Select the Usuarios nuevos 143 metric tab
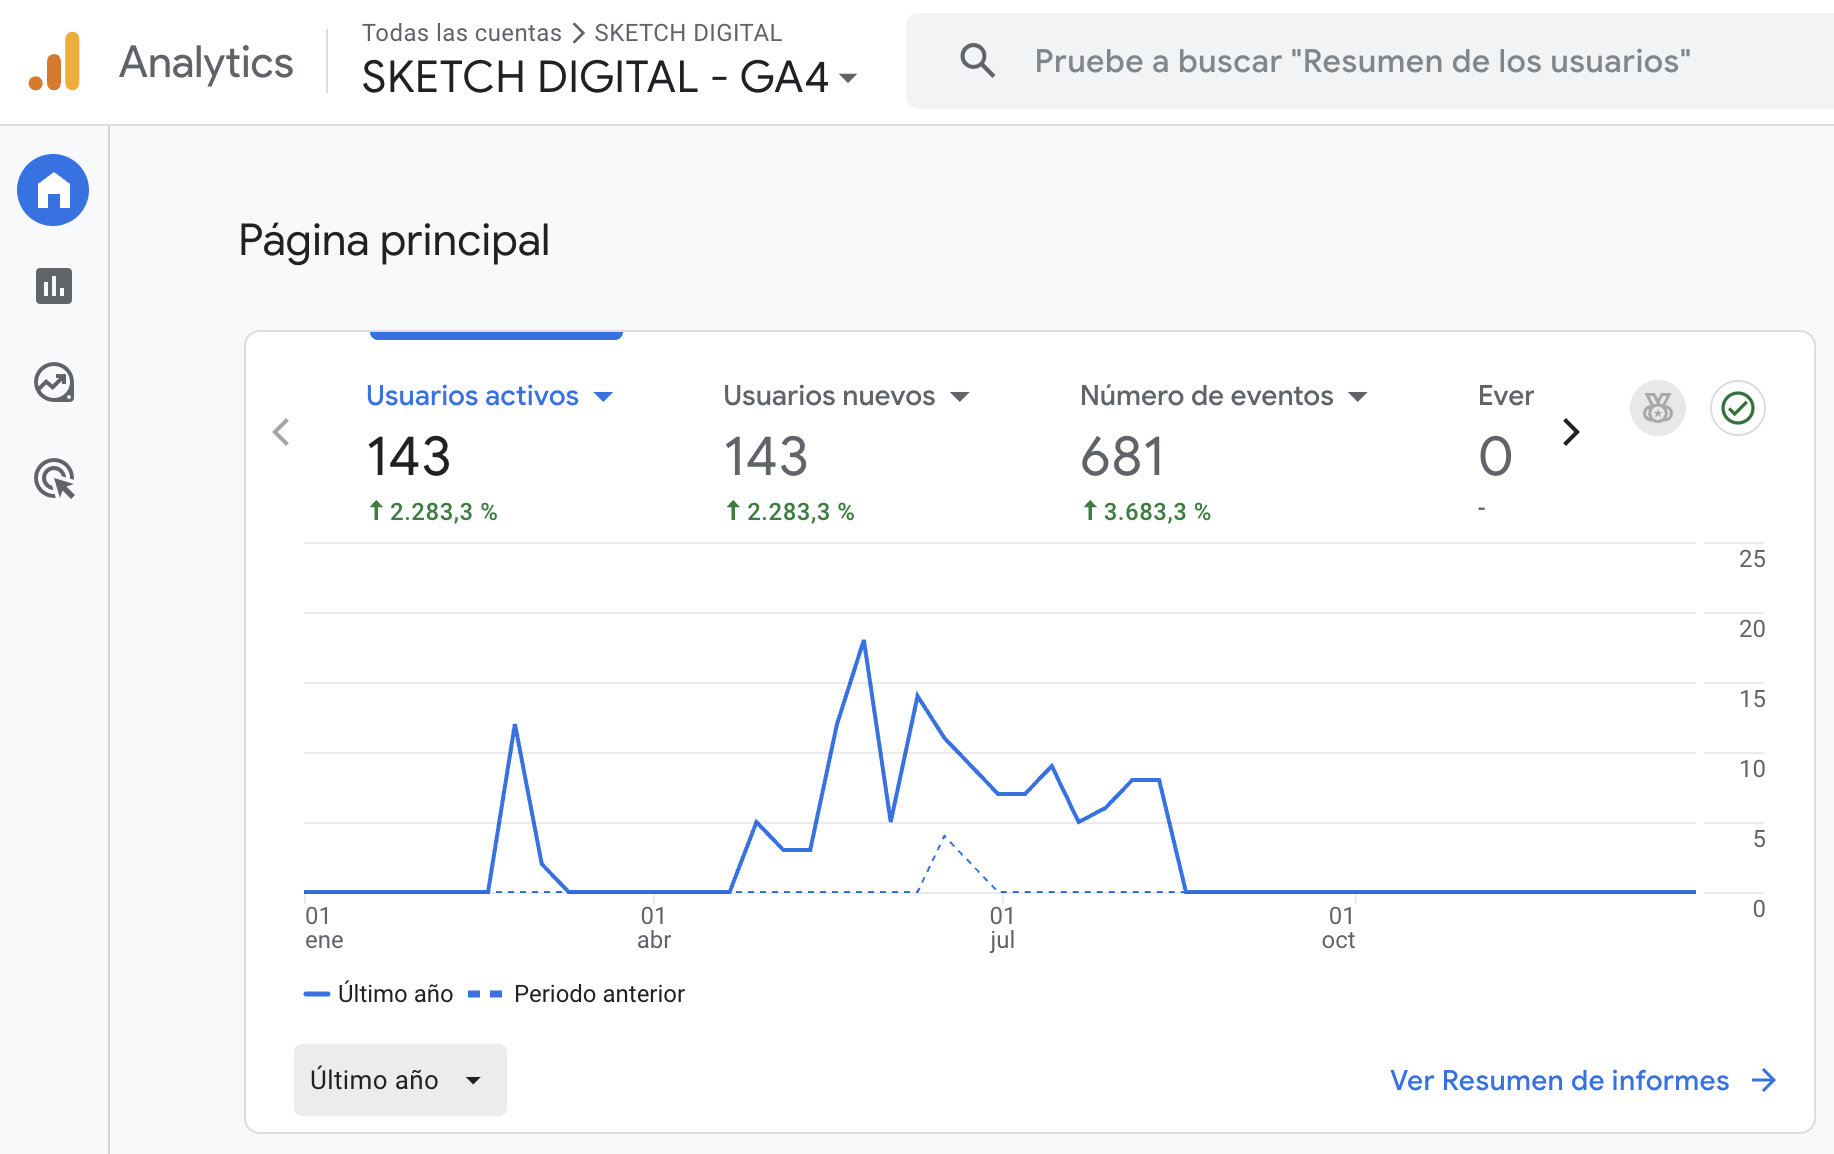This screenshot has height=1154, width=1834. click(x=766, y=457)
